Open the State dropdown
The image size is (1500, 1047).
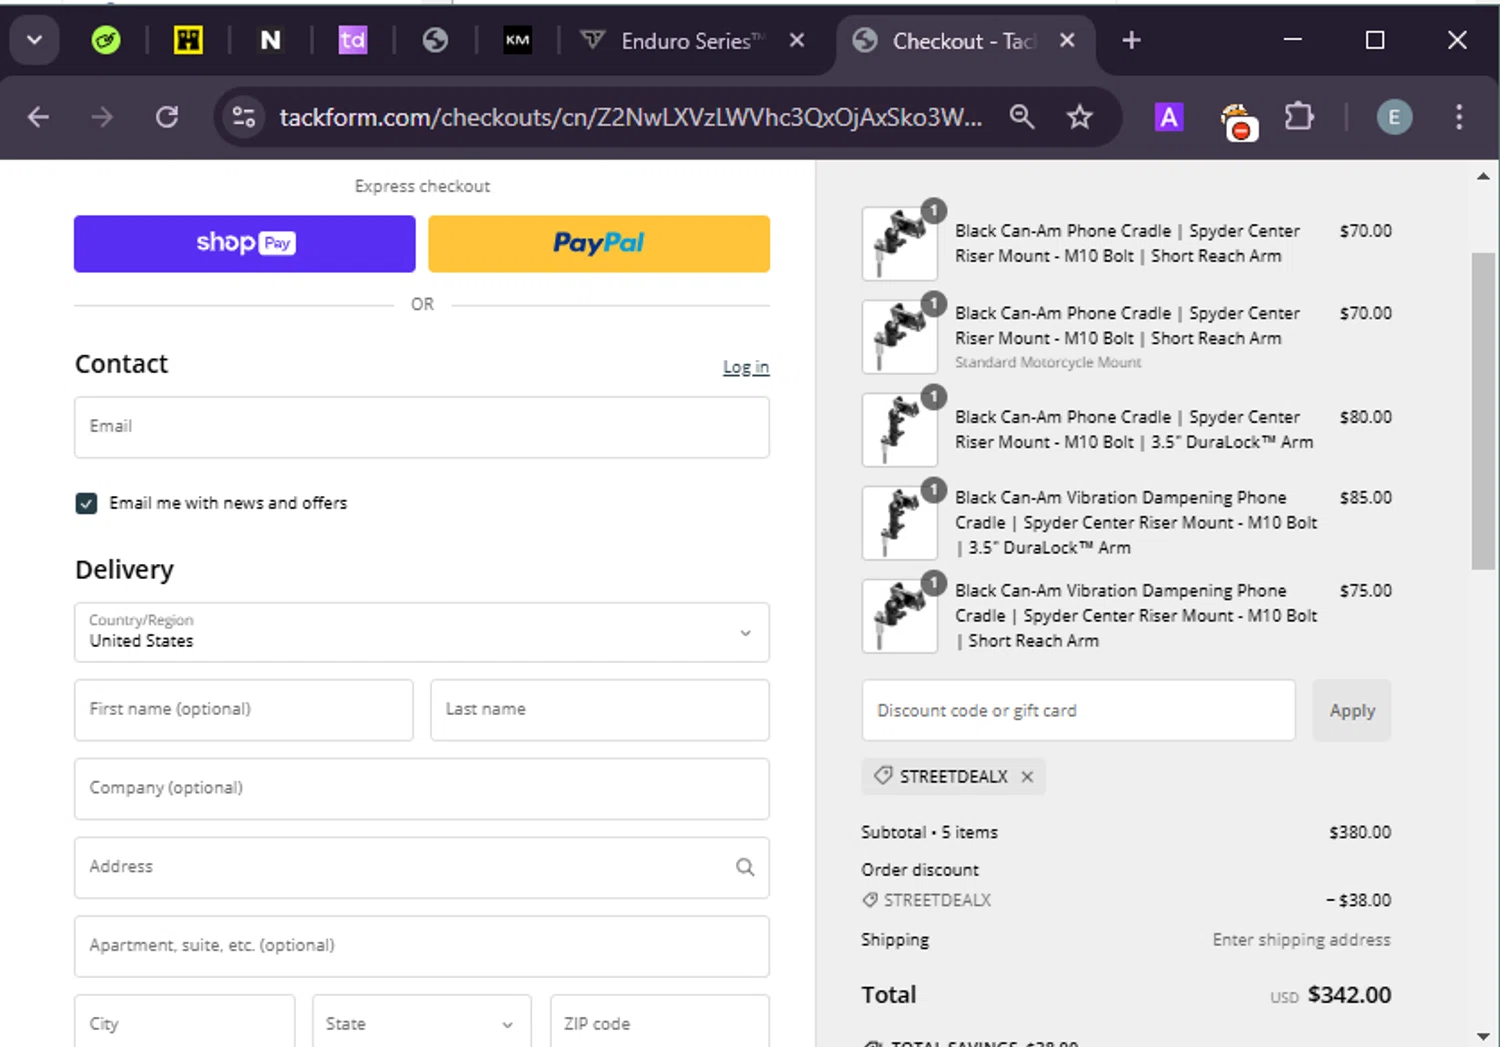pos(422,1022)
